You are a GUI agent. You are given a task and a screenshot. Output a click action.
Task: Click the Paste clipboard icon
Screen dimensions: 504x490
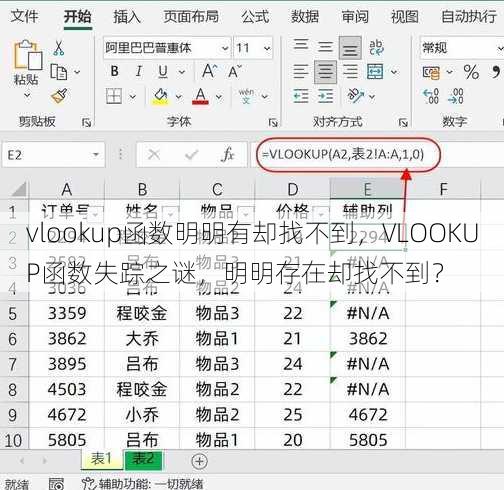pos(28,55)
